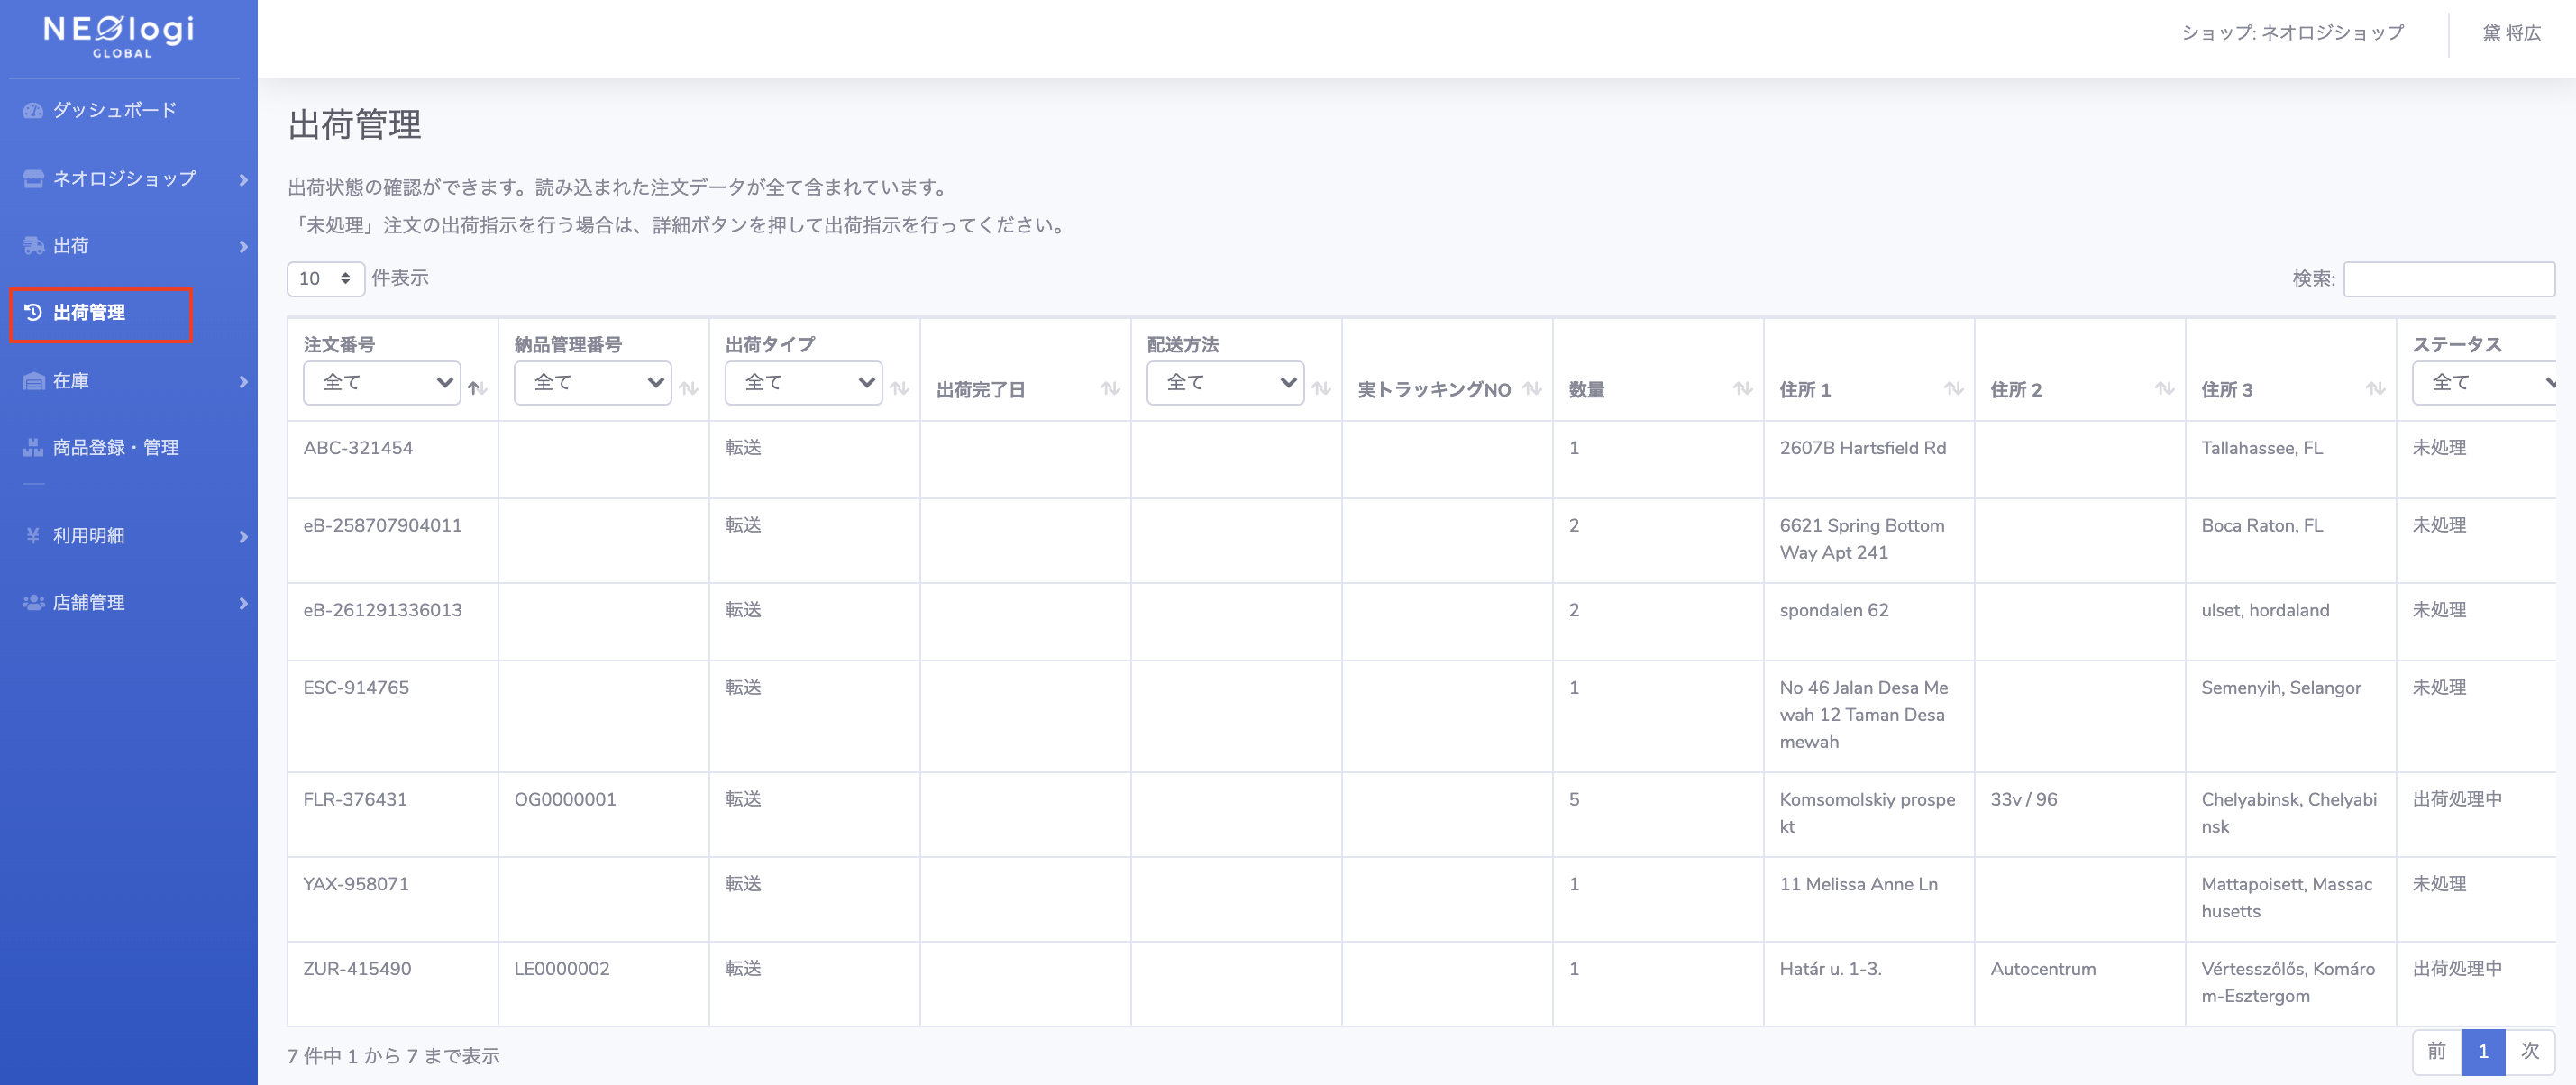The height and width of the screenshot is (1085, 2576).
Task: Open the 黛 将広 user menu
Action: click(2512, 33)
